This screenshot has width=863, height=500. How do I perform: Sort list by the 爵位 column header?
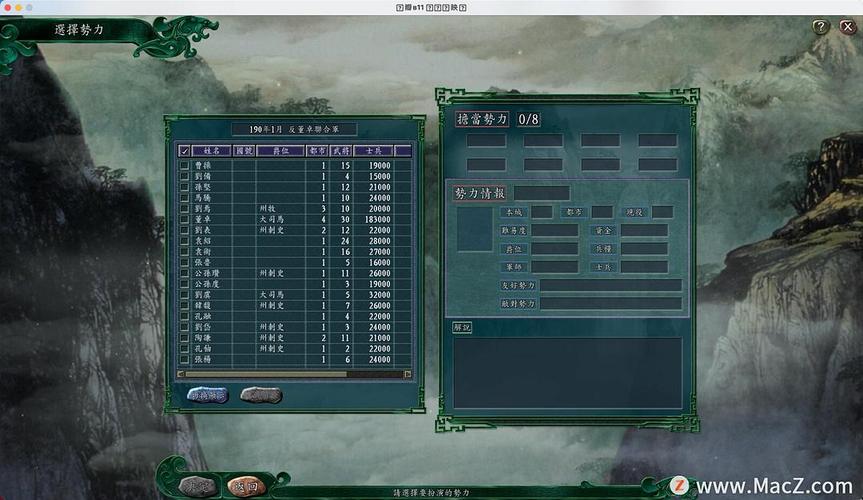(281, 150)
